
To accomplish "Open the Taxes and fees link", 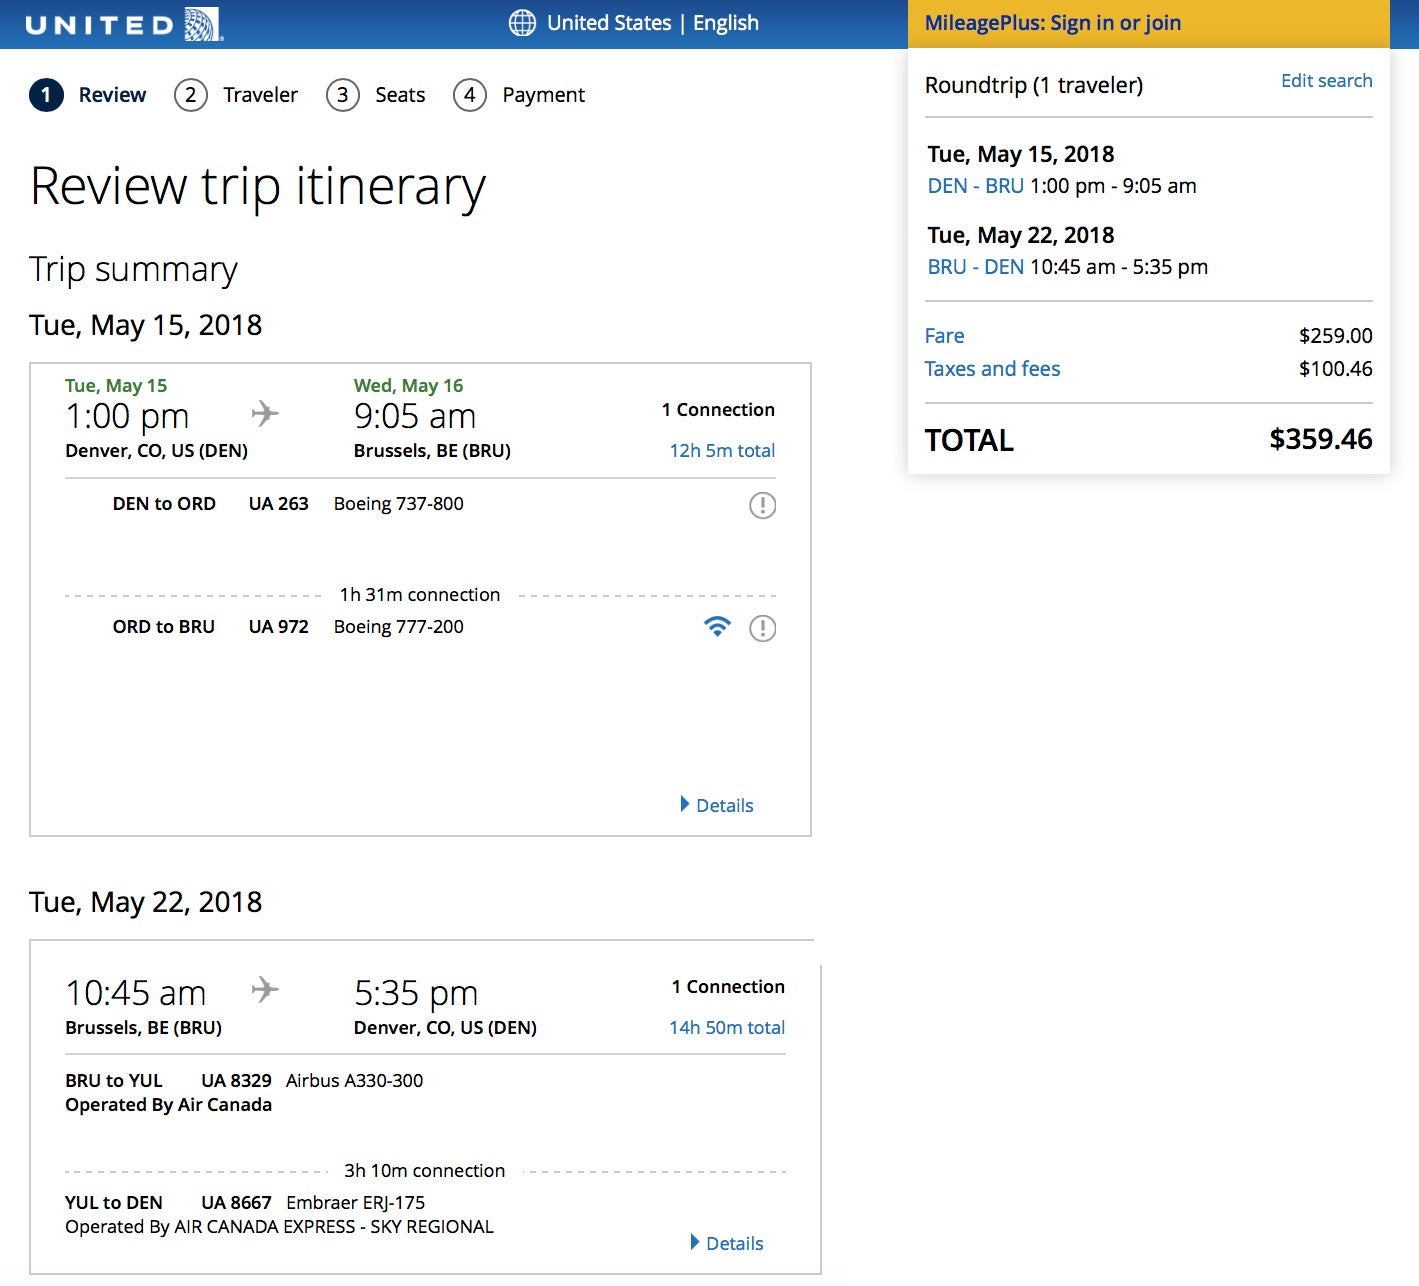I will tap(992, 369).
